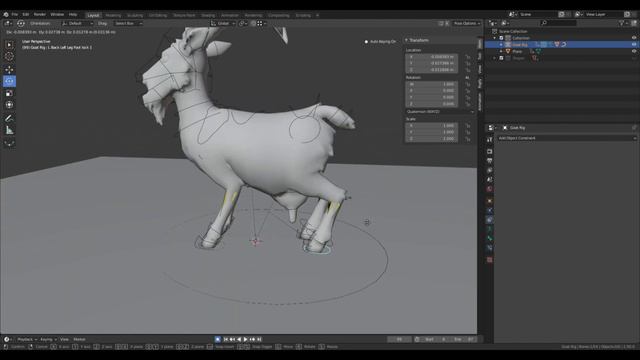Open the Output properties tab icon
The image size is (640, 360).
(489, 161)
